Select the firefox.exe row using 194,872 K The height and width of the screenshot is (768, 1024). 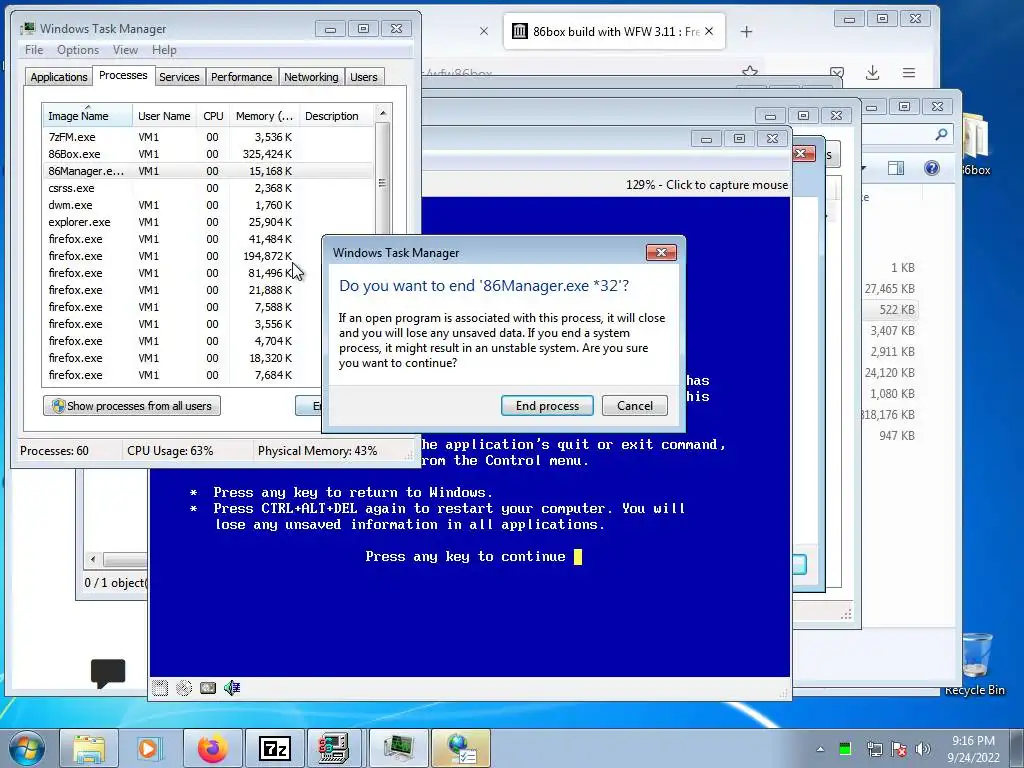coord(183,256)
